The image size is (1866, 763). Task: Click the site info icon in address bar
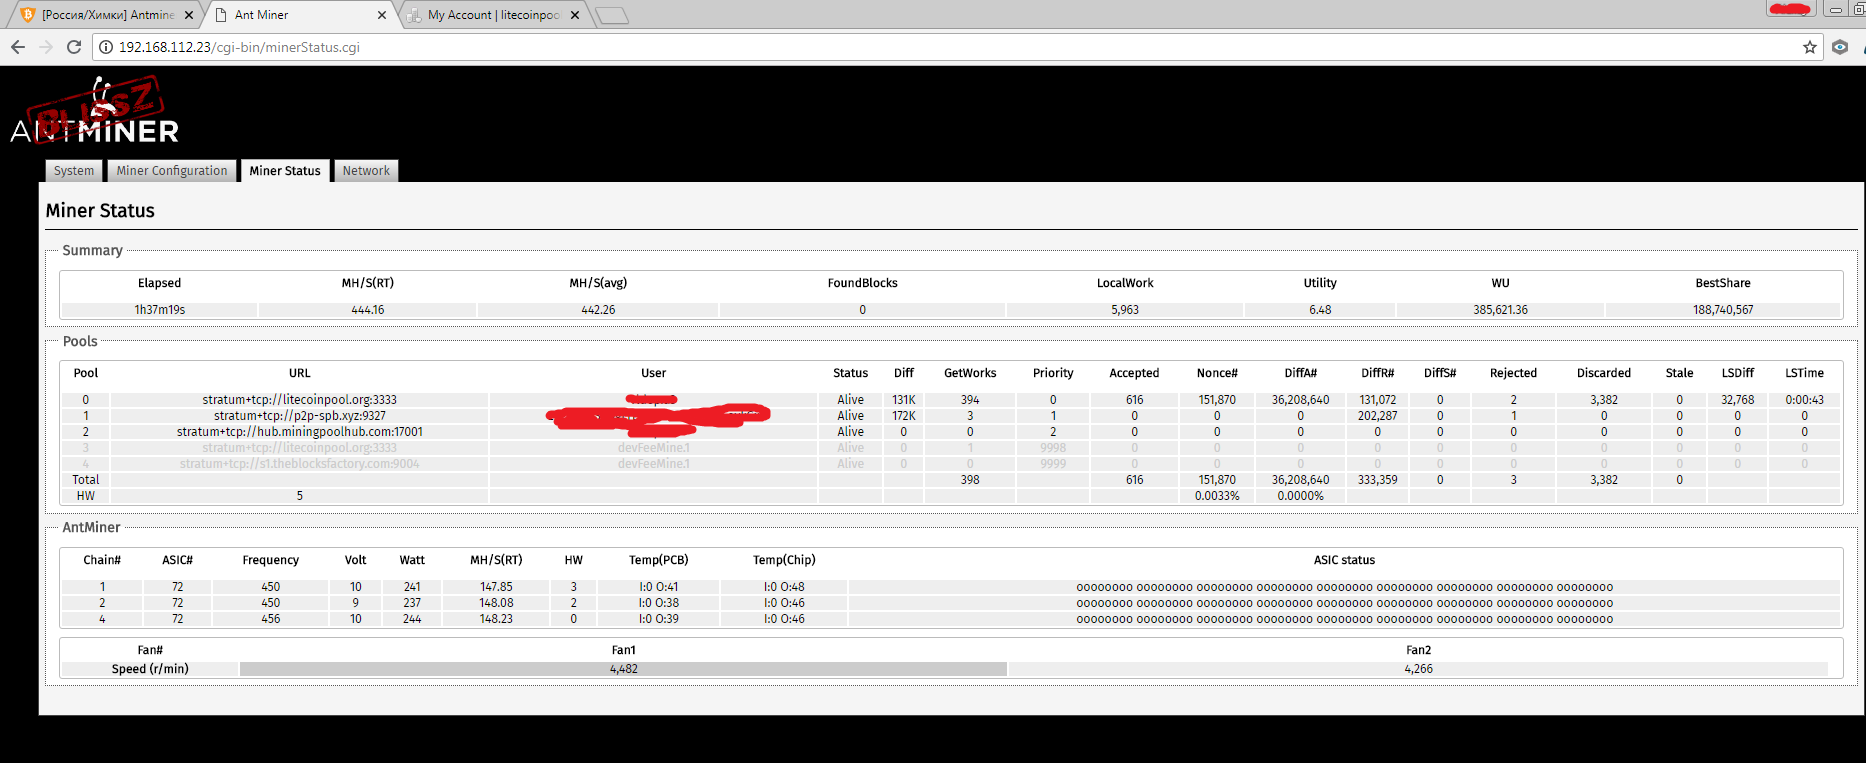pos(106,47)
